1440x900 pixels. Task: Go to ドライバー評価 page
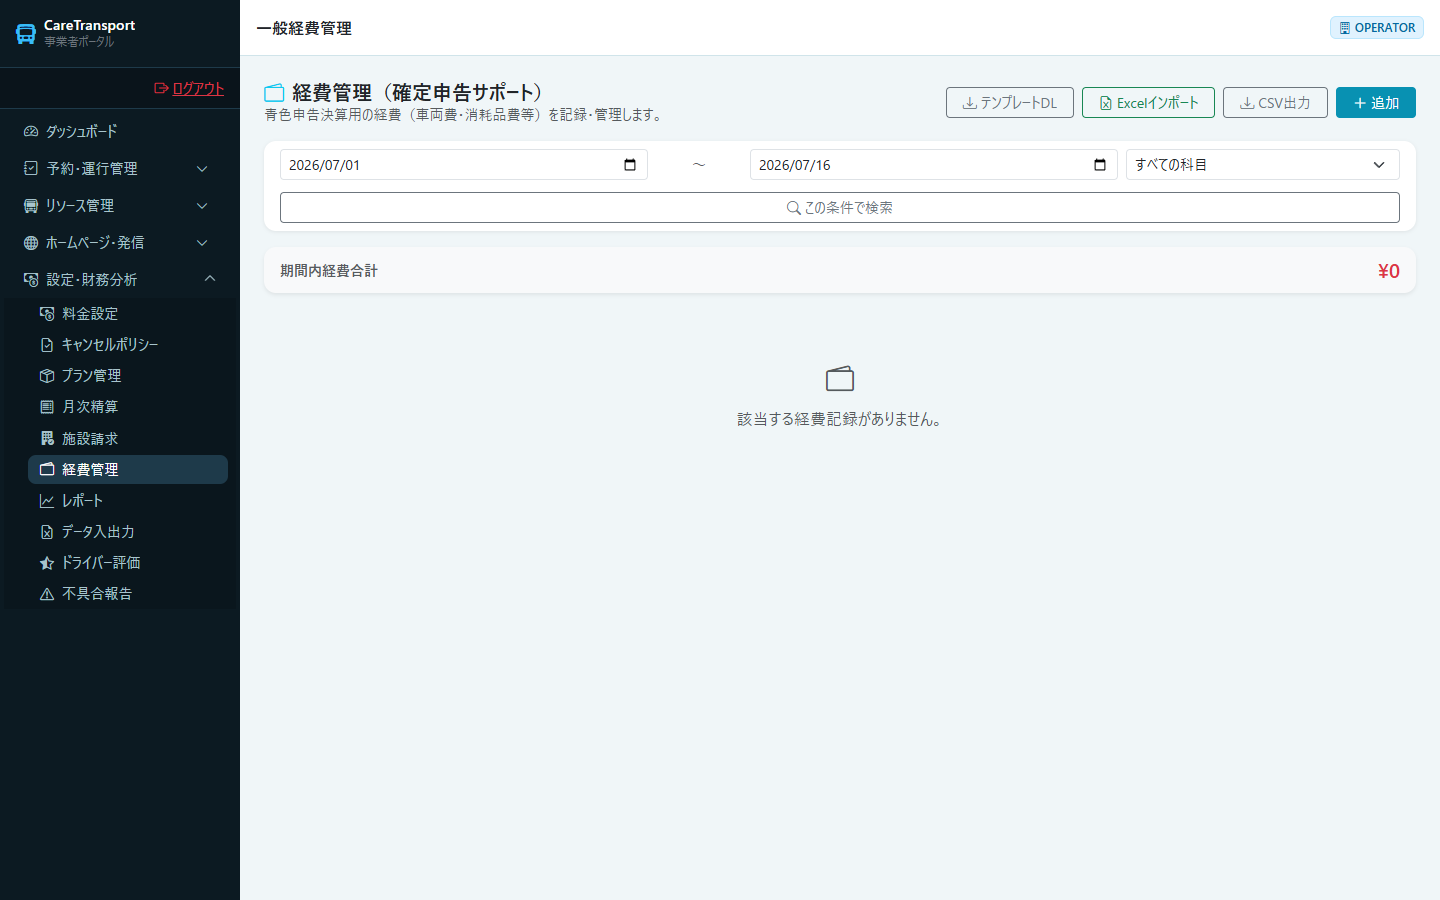(x=128, y=562)
